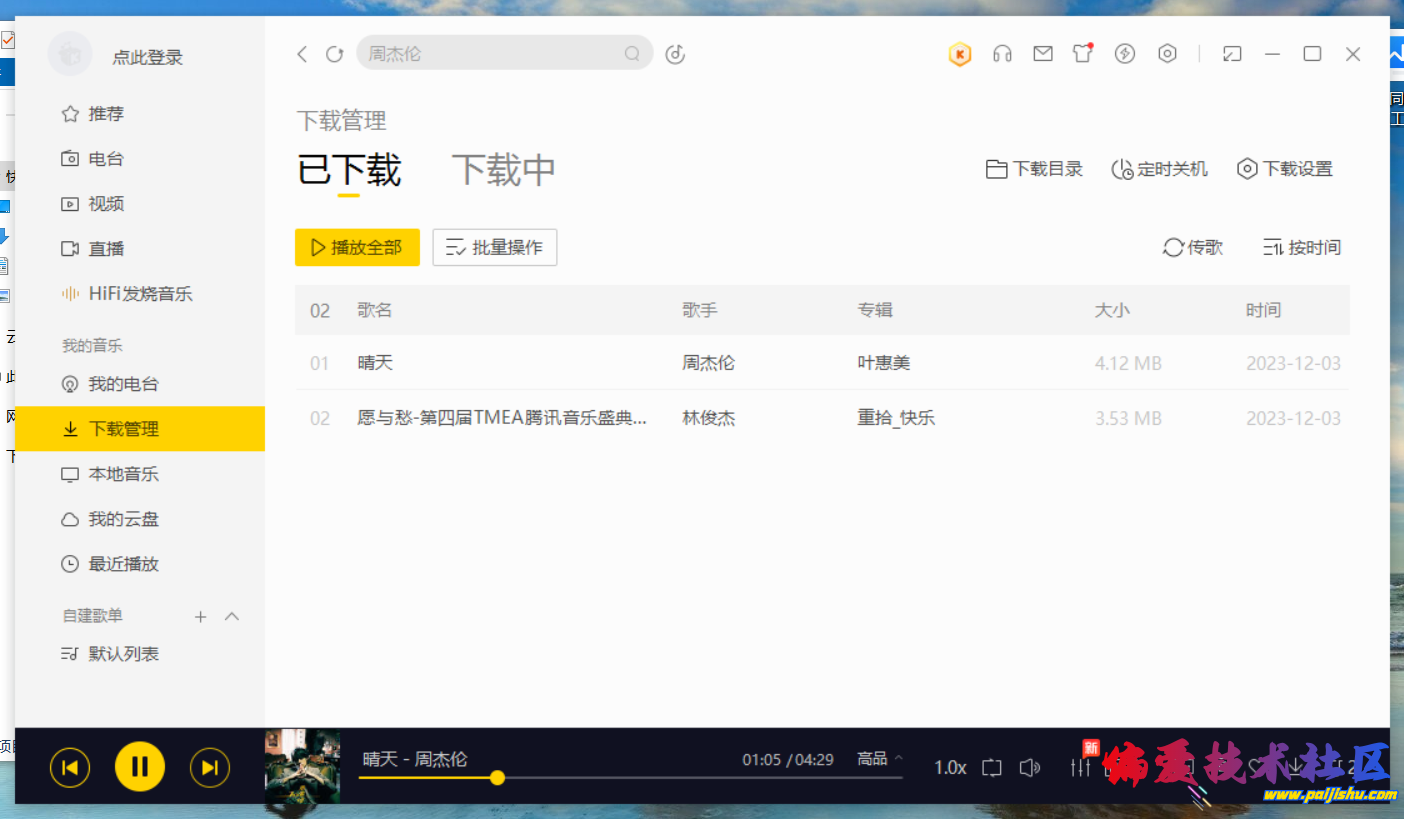Image resolution: width=1404 pixels, height=819 pixels.
Task: Pause the currently playing song
Action: pyautogui.click(x=140, y=767)
